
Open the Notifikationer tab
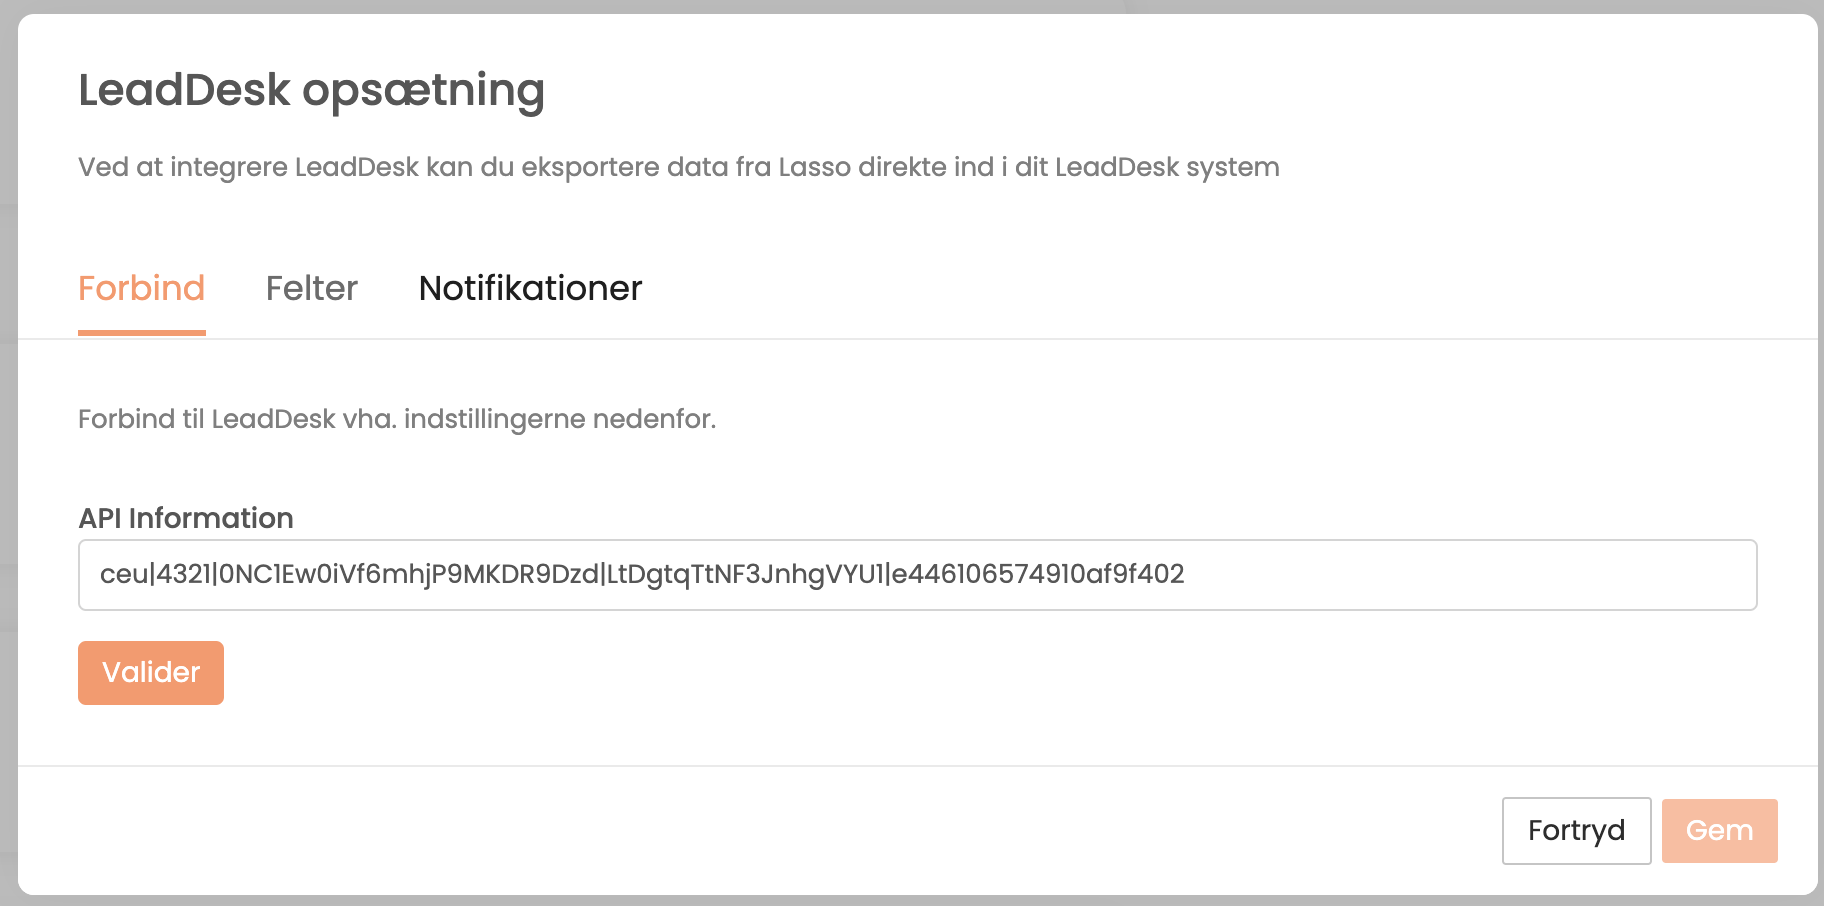530,288
